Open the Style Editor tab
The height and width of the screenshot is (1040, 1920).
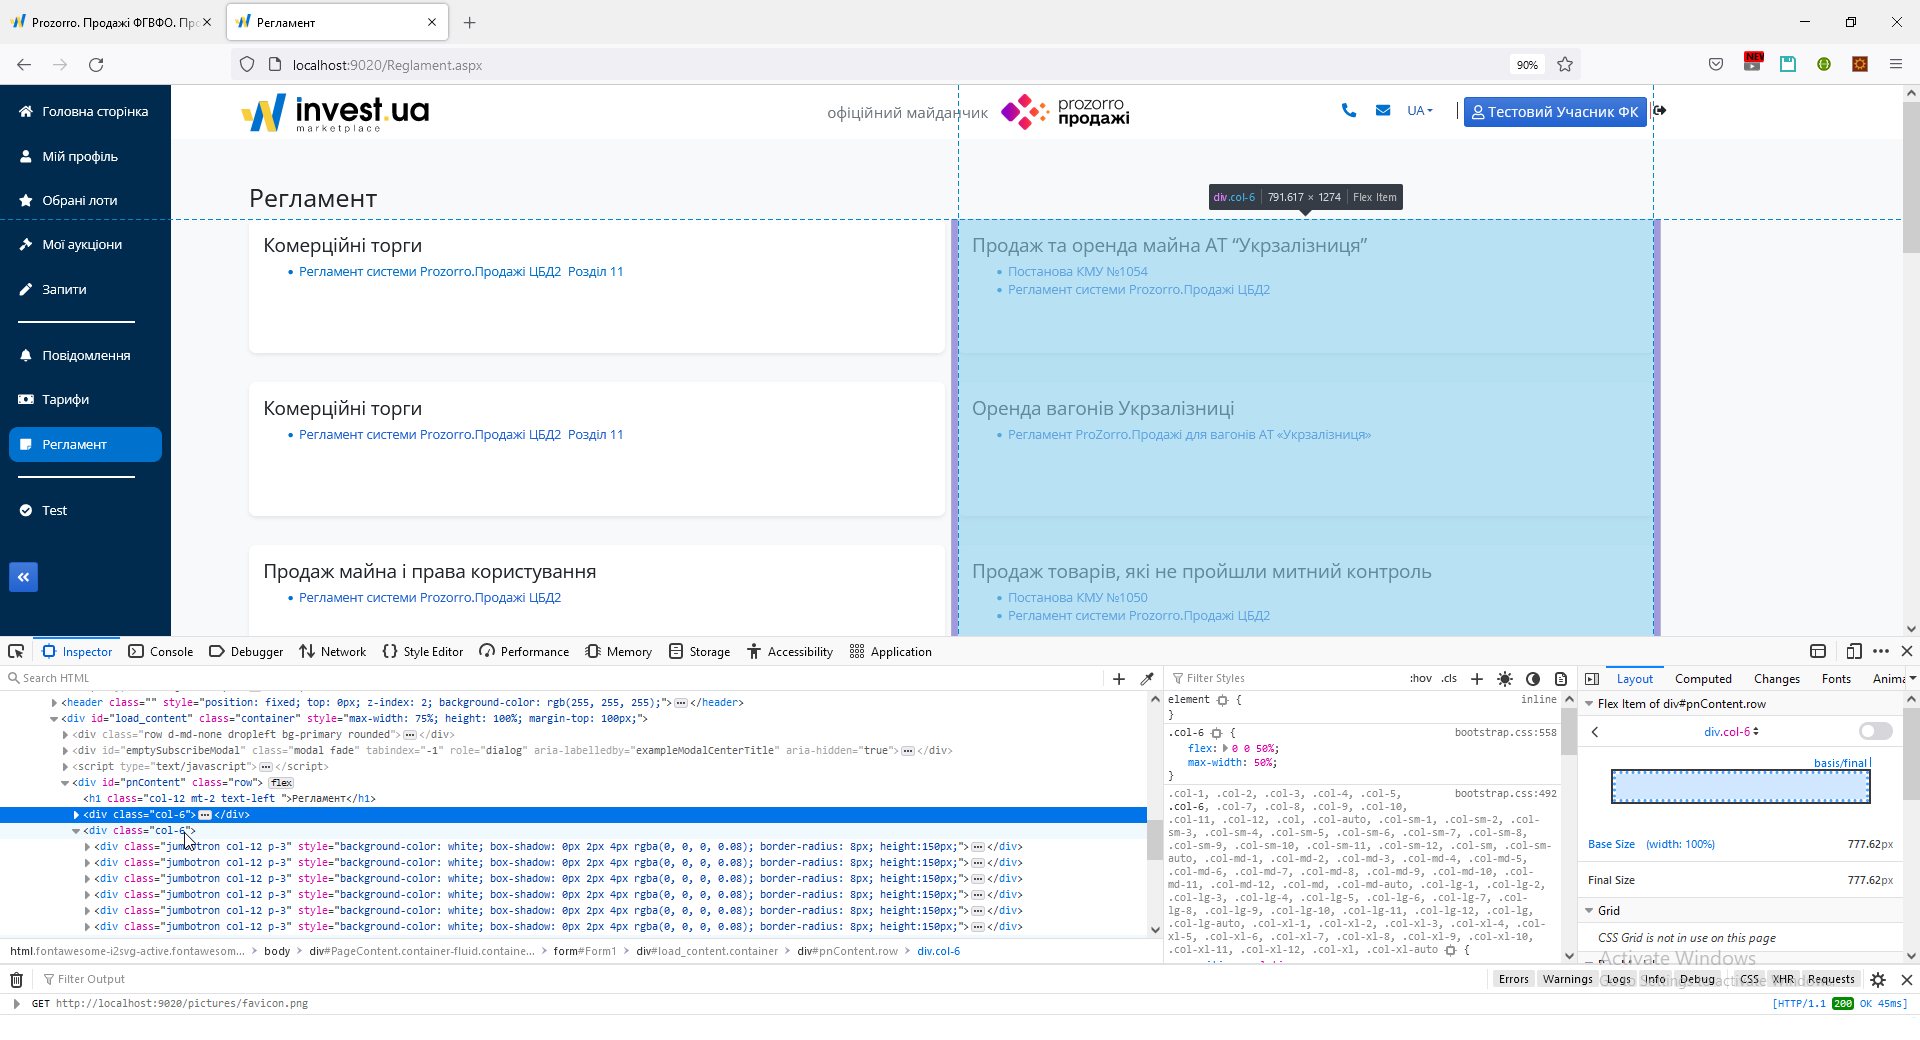423,651
